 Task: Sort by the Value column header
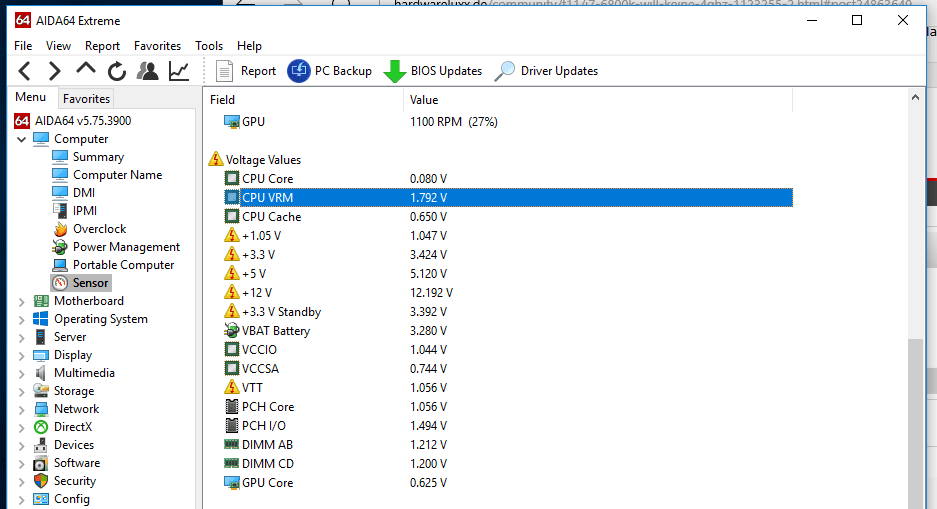click(598, 100)
